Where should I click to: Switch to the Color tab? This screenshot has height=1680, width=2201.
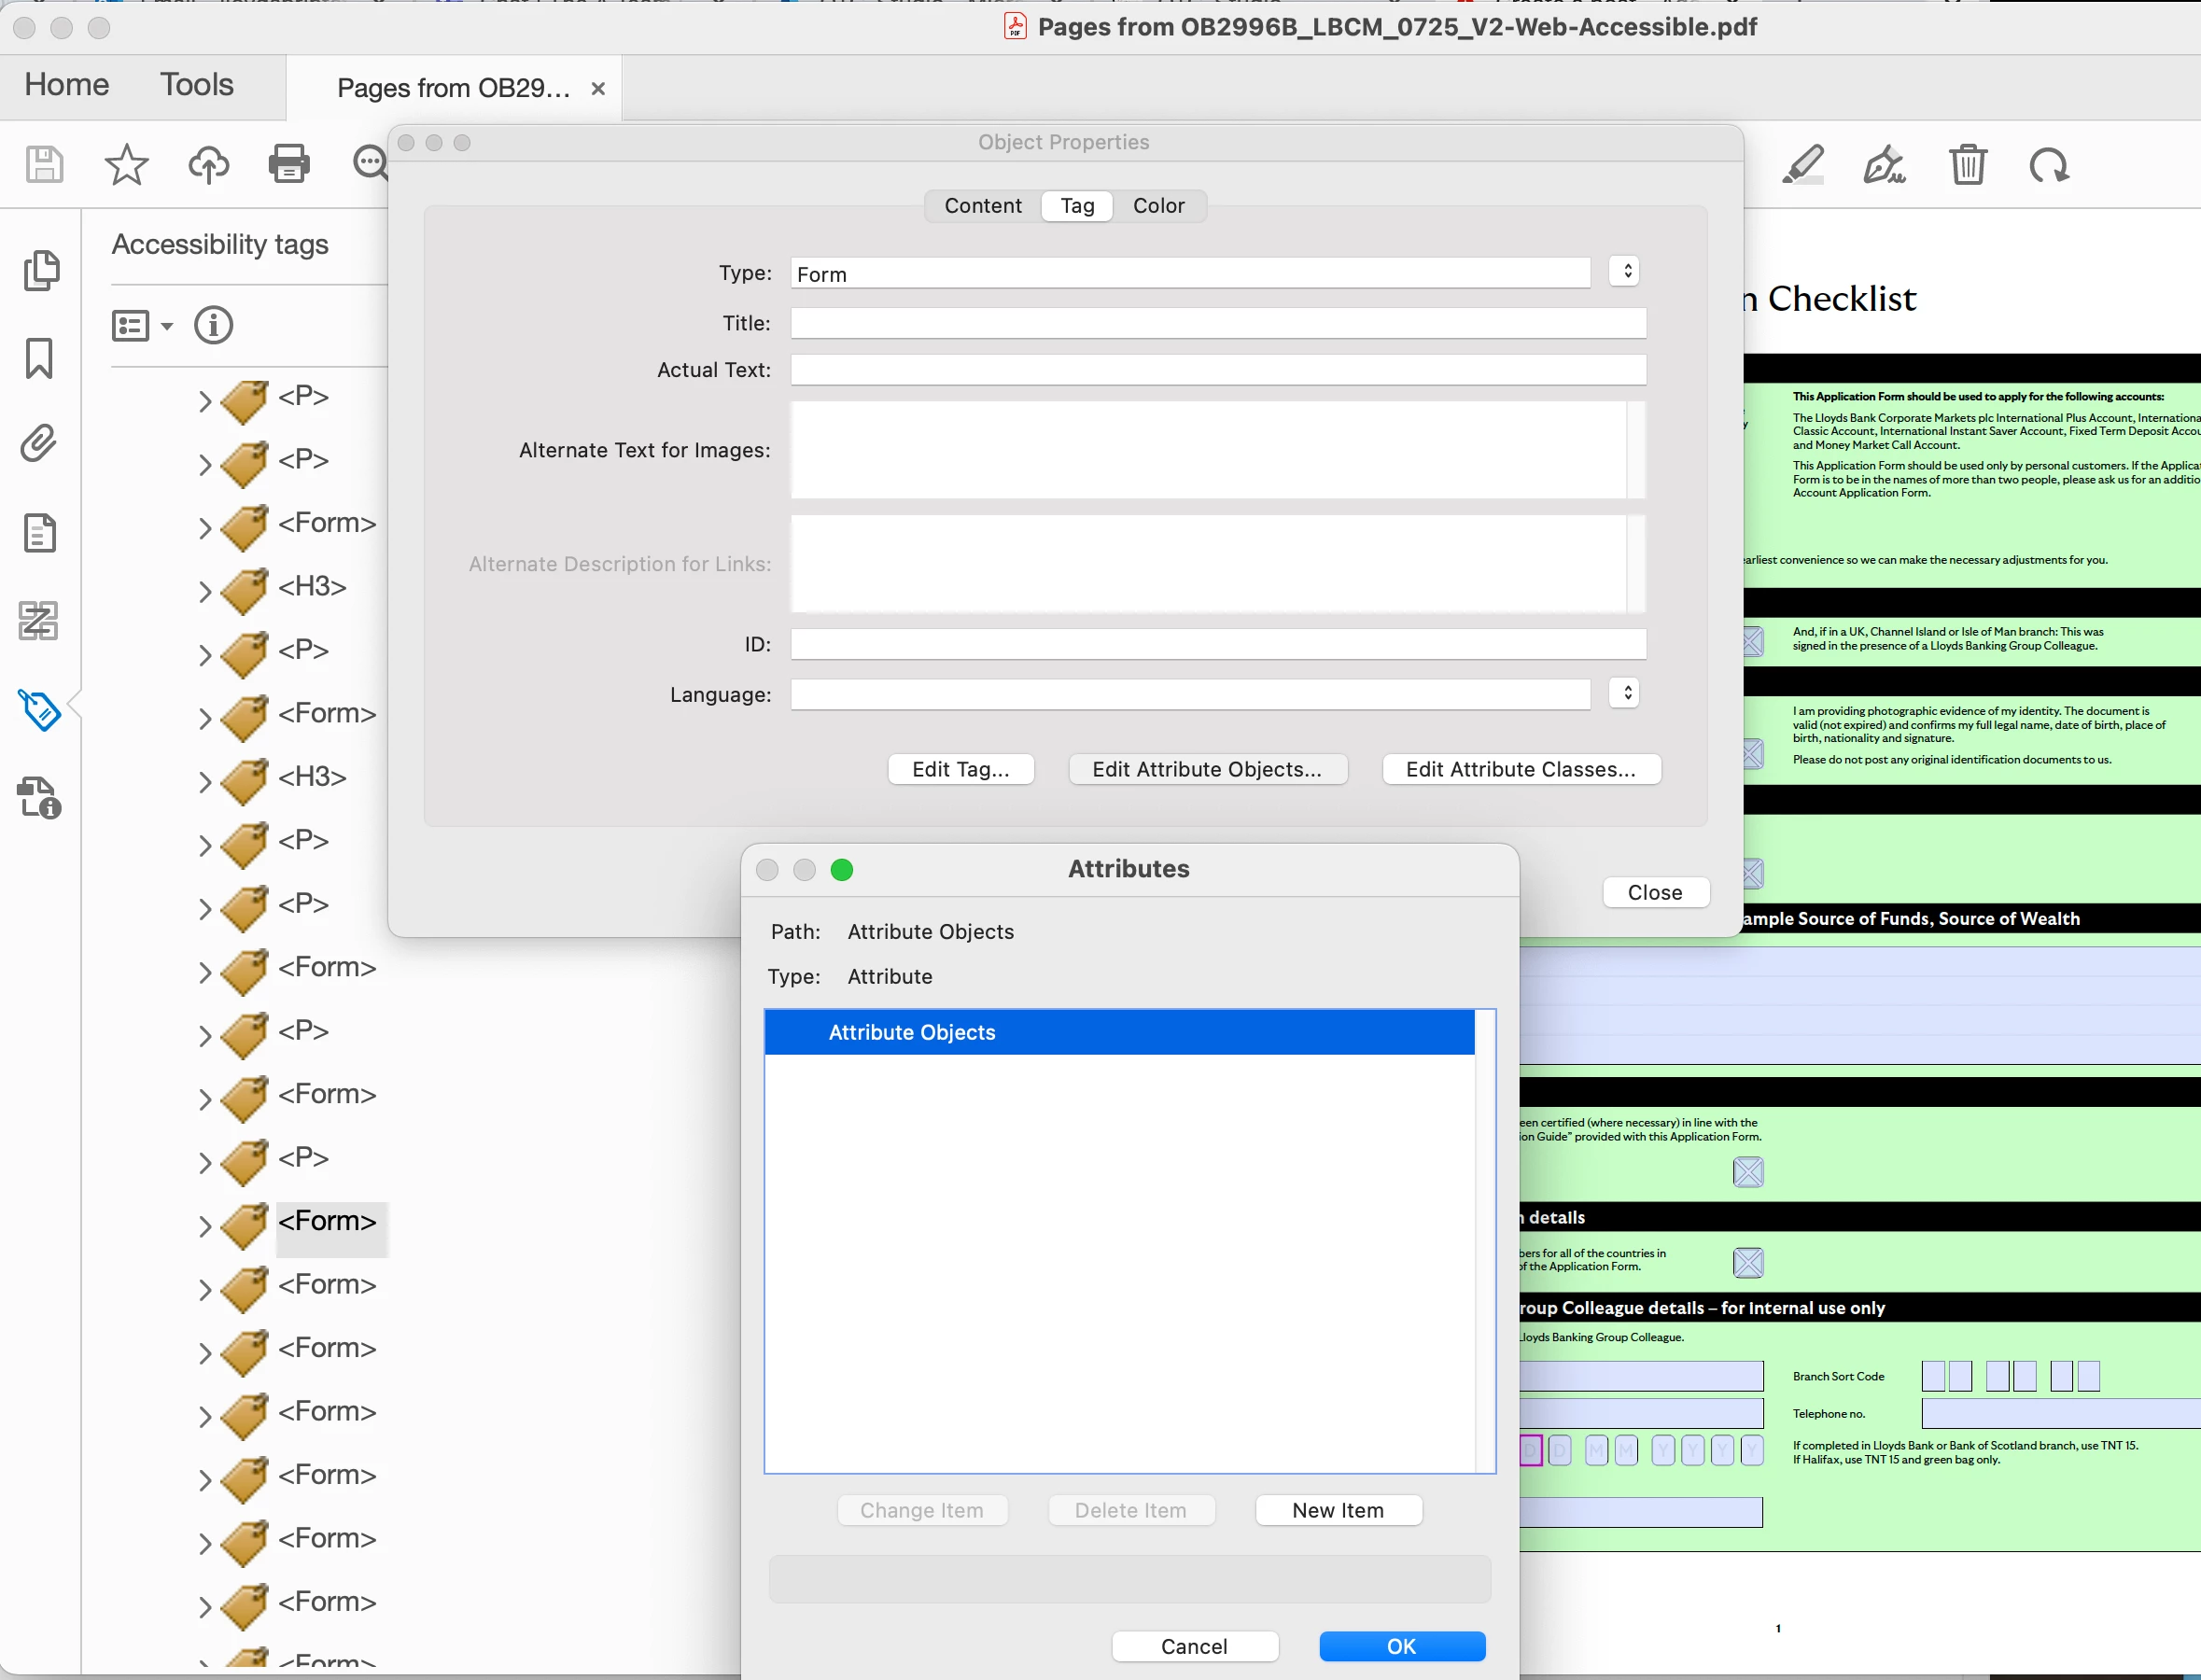(1158, 205)
